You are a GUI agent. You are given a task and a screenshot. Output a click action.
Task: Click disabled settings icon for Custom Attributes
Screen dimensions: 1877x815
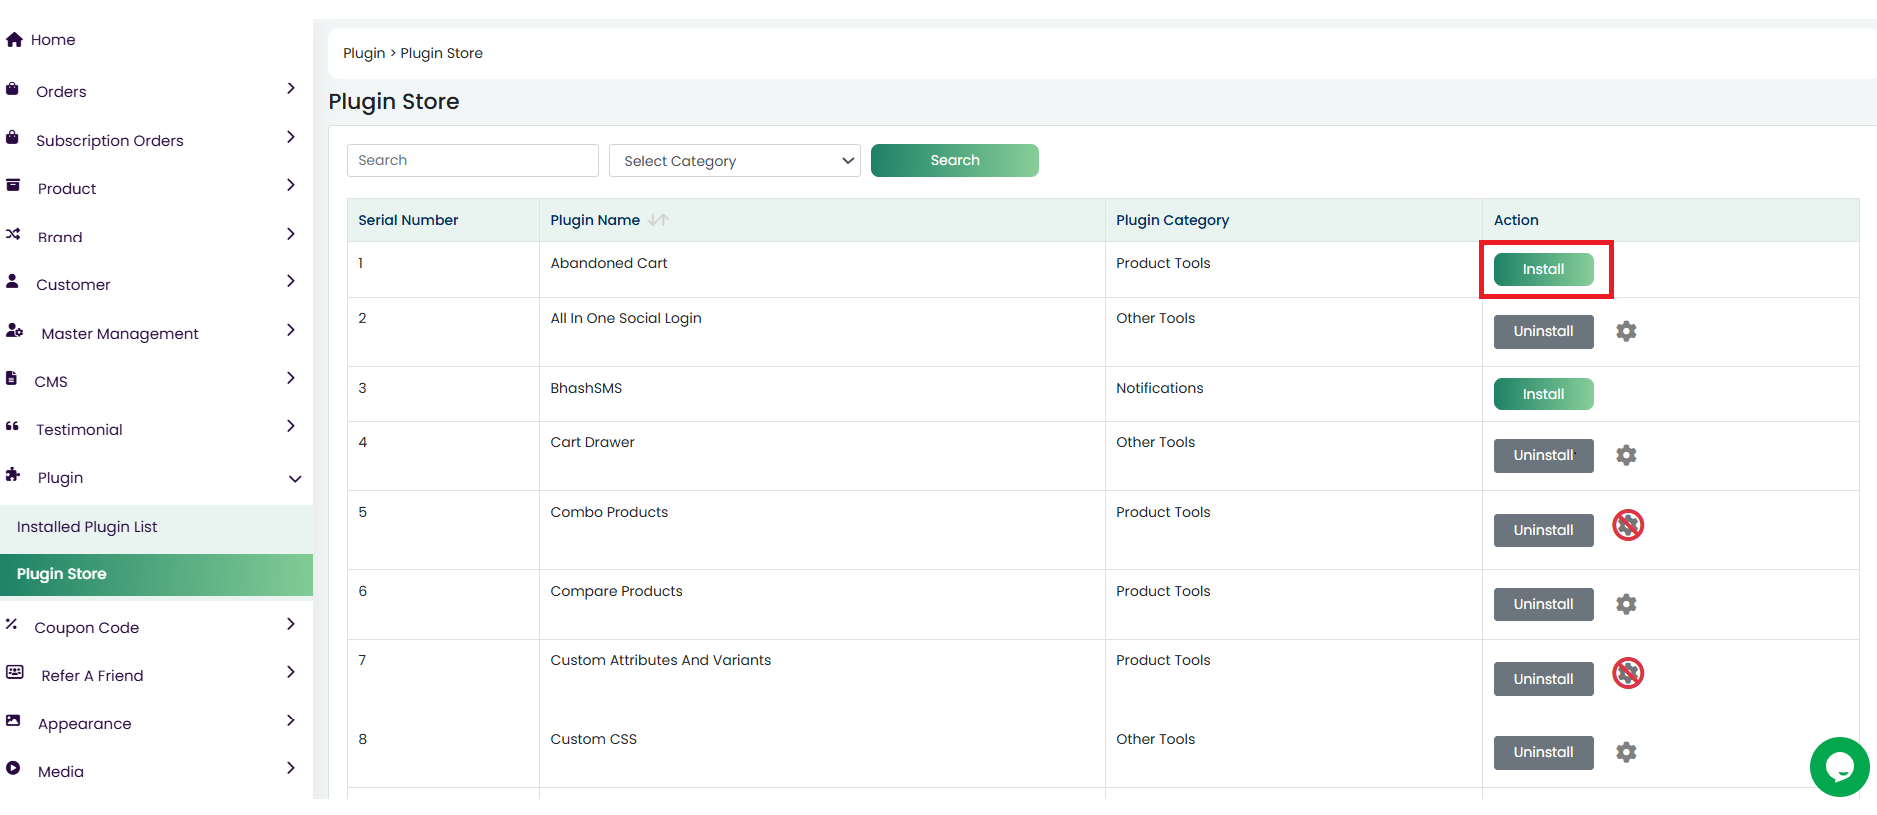[x=1628, y=674]
